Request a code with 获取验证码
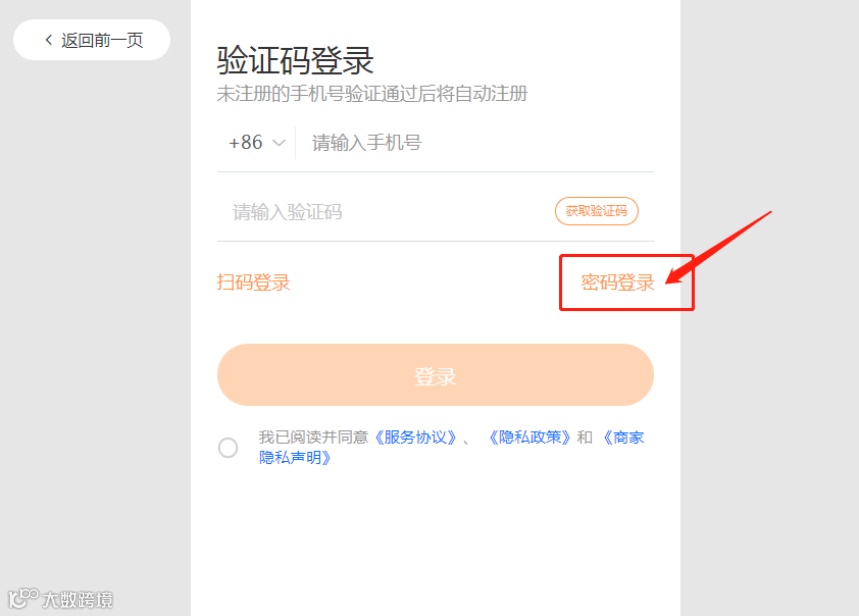This screenshot has height=616, width=859. (x=597, y=211)
